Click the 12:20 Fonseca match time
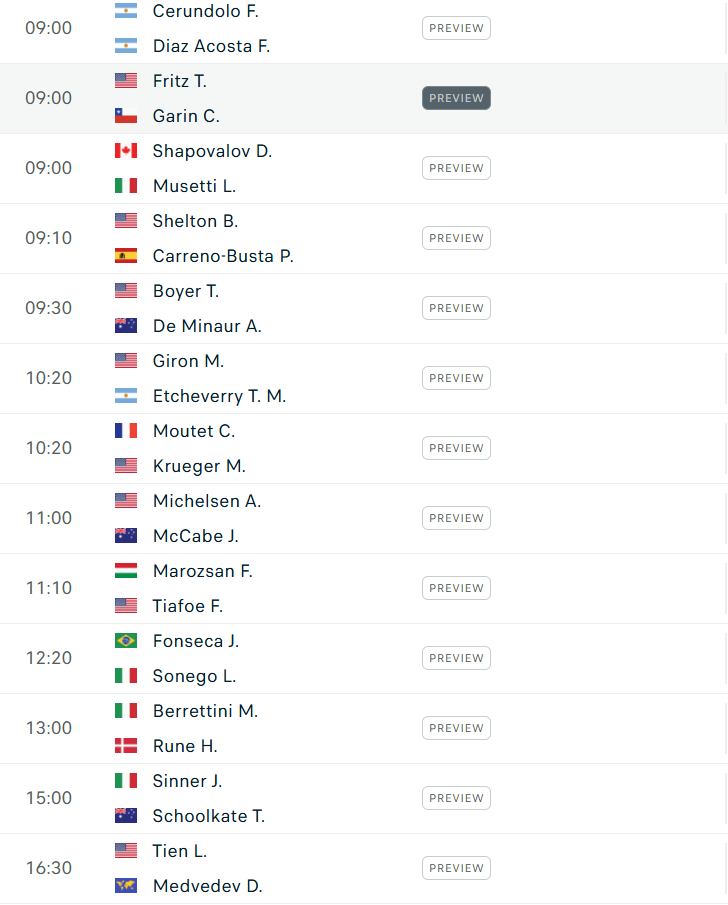The width and height of the screenshot is (728, 905). pyautogui.click(x=48, y=658)
